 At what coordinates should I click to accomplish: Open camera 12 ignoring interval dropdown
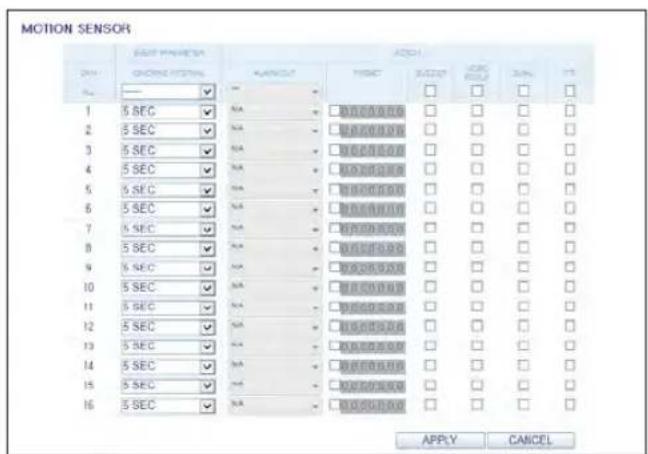click(x=168, y=327)
